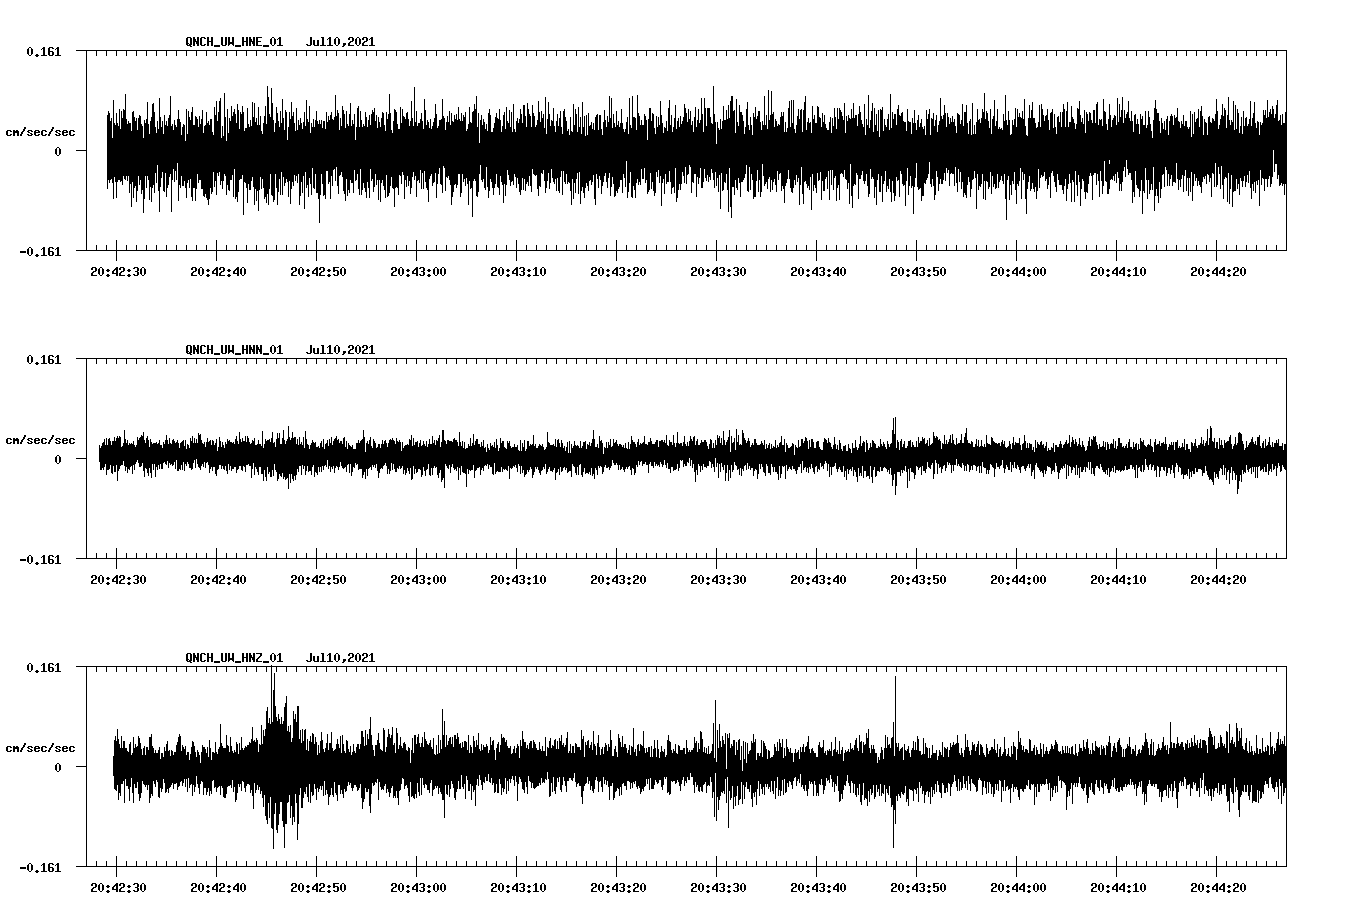Click the cm/sec/sec unit label on HNN plot

pyautogui.click(x=40, y=440)
